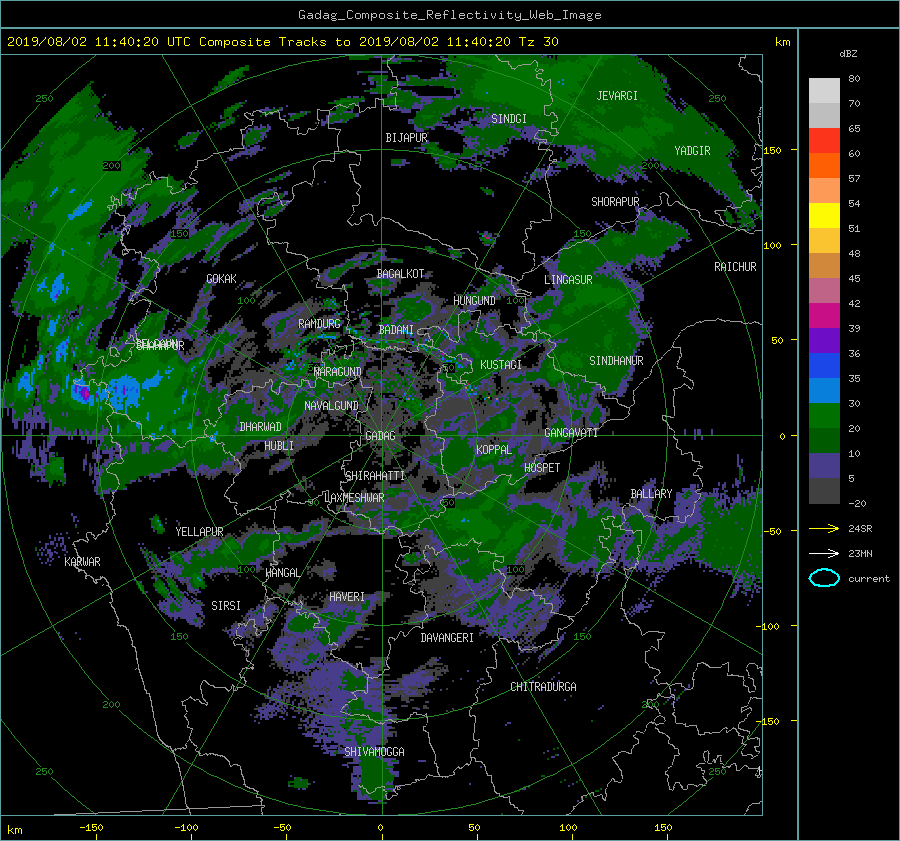The height and width of the screenshot is (841, 900).
Task: Click the KARWAR city label
Action: click(x=82, y=562)
